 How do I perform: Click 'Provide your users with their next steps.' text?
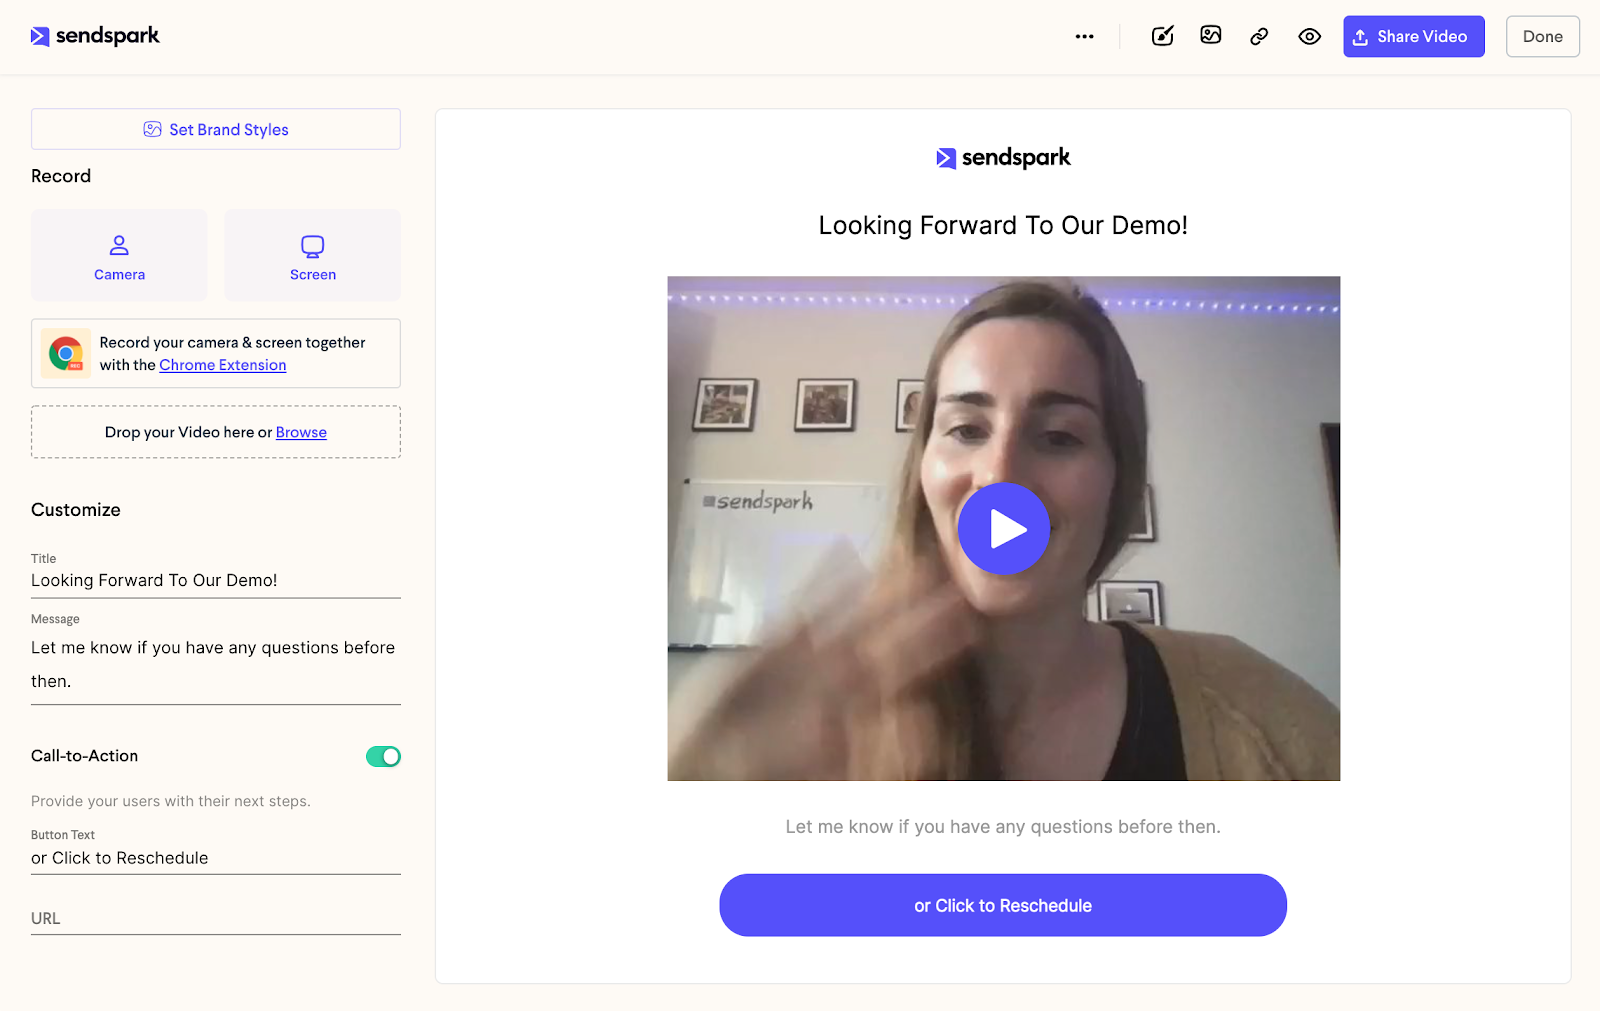171,801
